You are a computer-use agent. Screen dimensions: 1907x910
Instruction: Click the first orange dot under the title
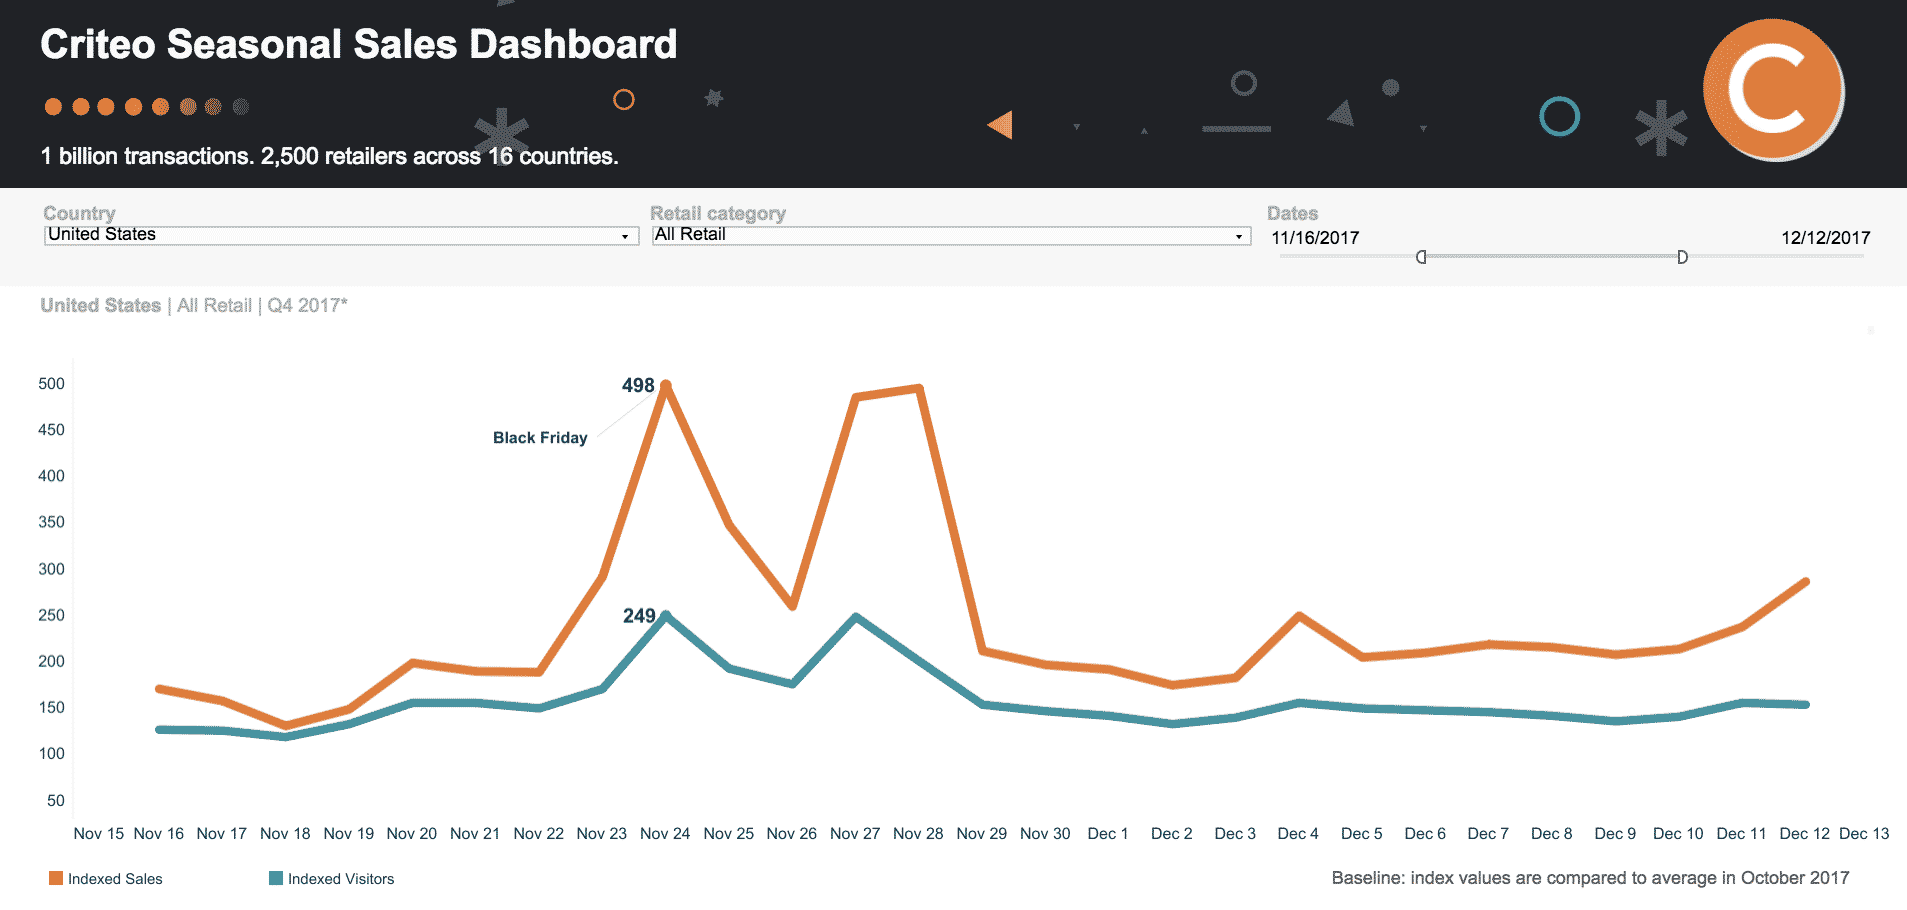point(54,107)
